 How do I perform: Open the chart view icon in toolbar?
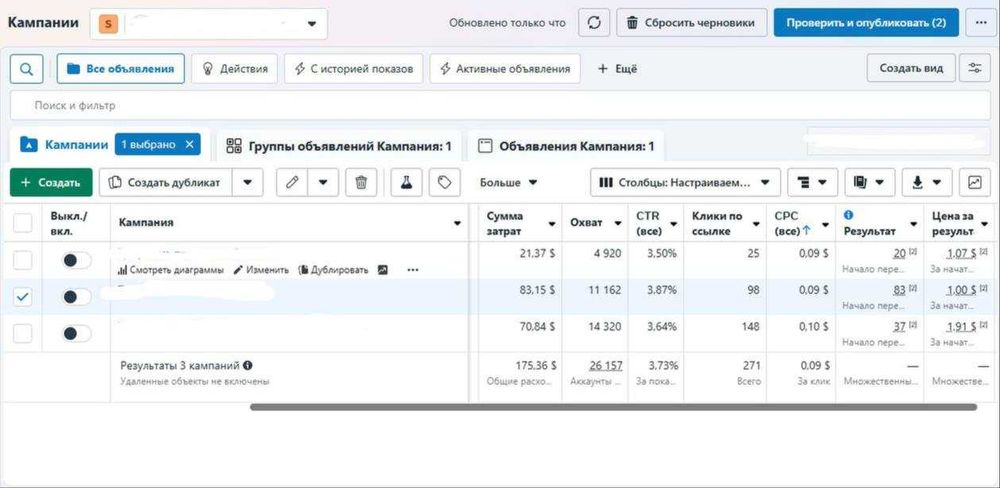974,182
